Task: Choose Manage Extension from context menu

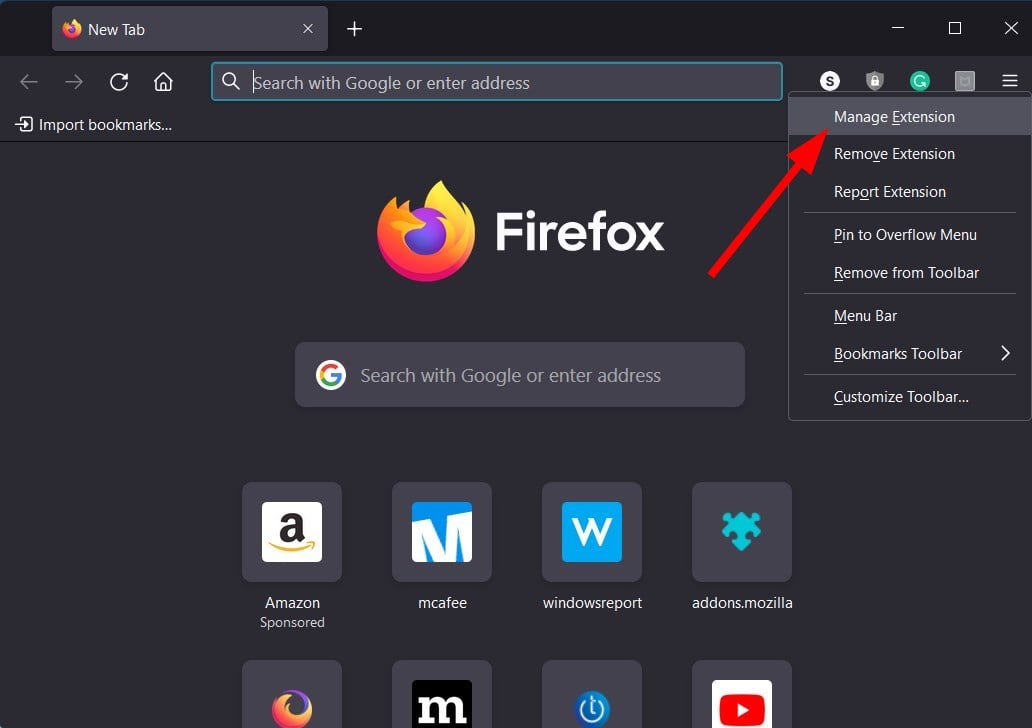Action: tap(910, 117)
